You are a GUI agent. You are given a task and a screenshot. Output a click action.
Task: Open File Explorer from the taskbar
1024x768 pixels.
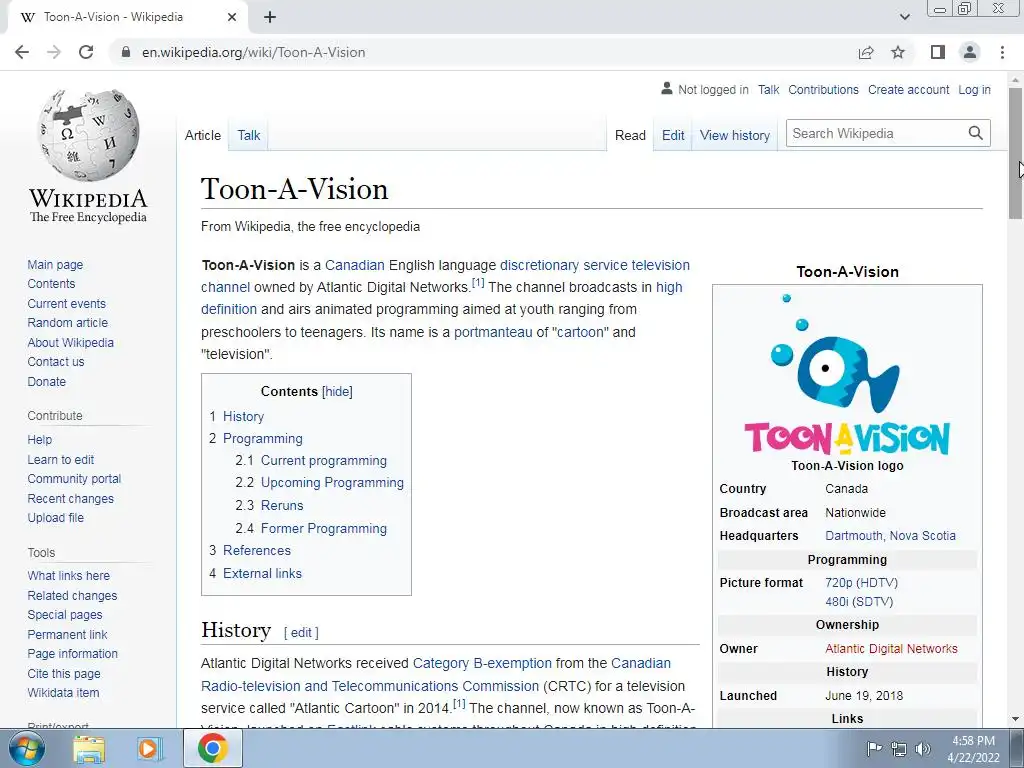pyautogui.click(x=89, y=748)
